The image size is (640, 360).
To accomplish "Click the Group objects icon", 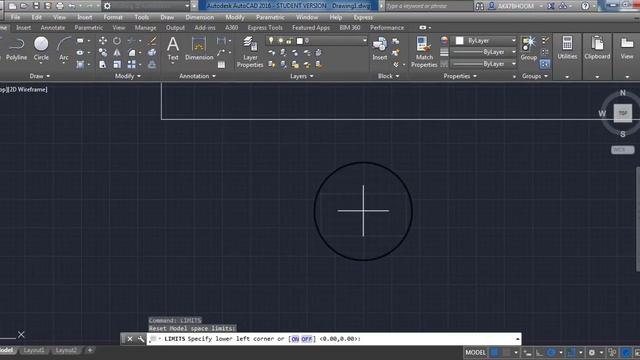I will click(529, 48).
